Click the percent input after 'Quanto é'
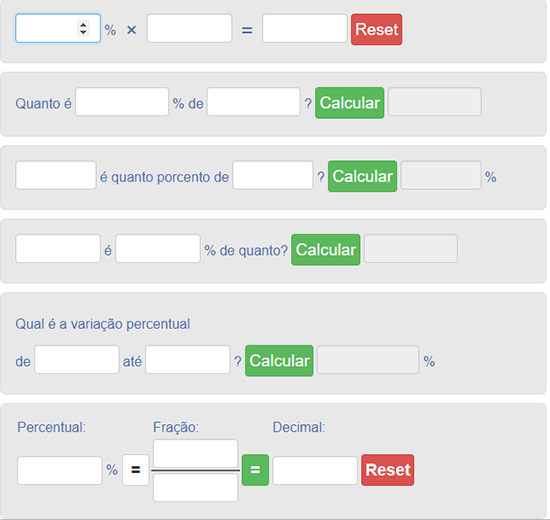Image resolution: width=550 pixels, height=520 pixels. (122, 102)
